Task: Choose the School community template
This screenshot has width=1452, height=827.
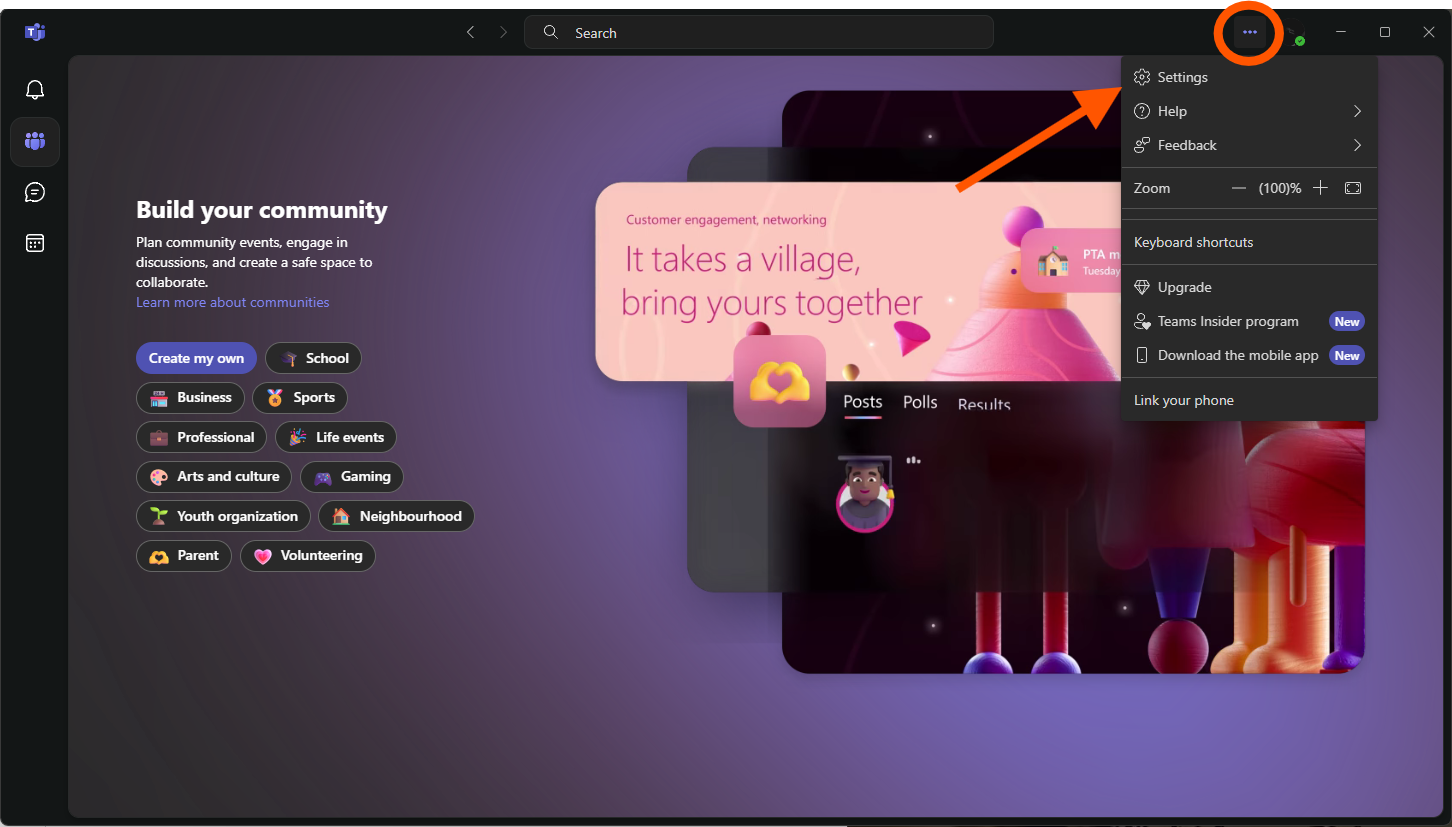Action: click(313, 358)
